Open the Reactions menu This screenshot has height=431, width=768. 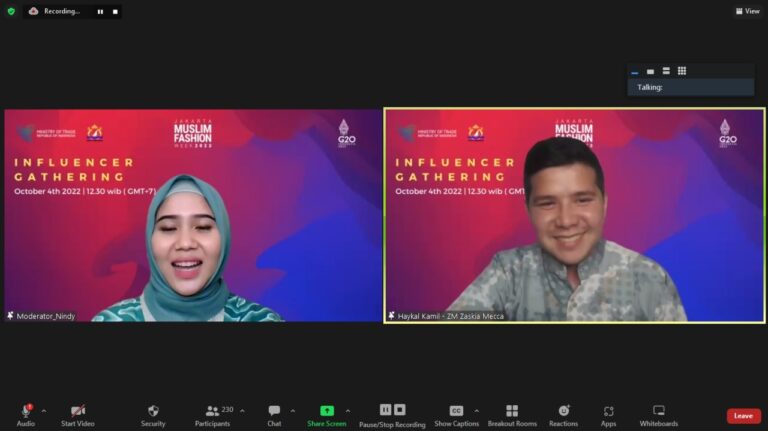[563, 411]
